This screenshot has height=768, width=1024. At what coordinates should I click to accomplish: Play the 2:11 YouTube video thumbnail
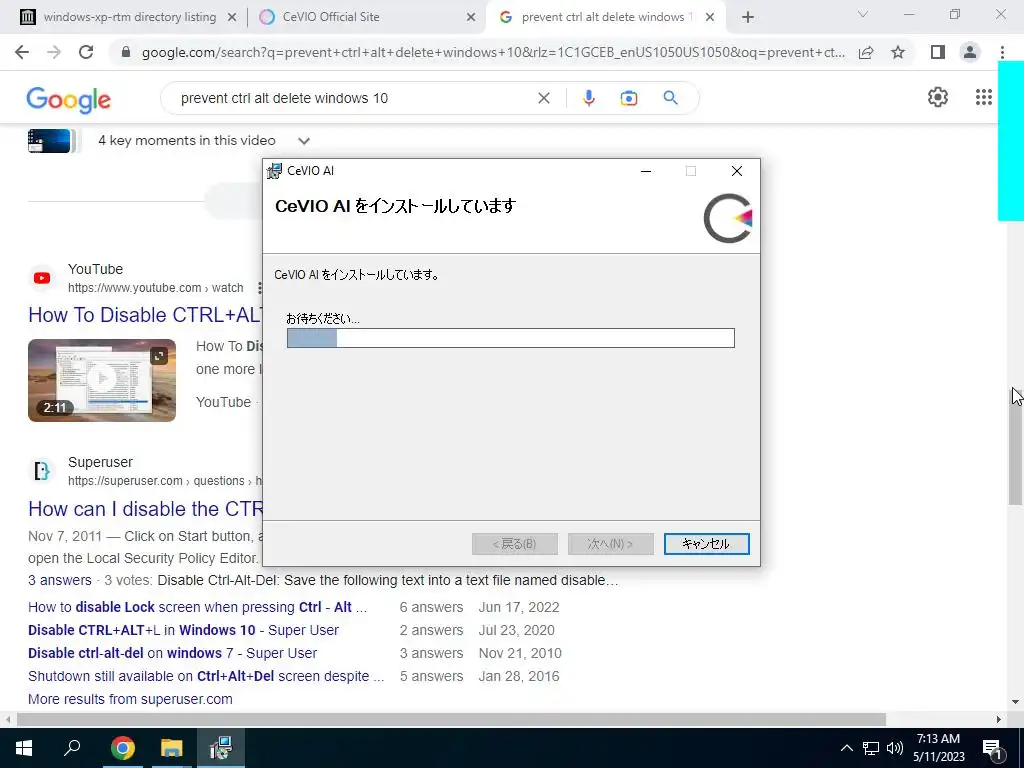click(x=102, y=380)
